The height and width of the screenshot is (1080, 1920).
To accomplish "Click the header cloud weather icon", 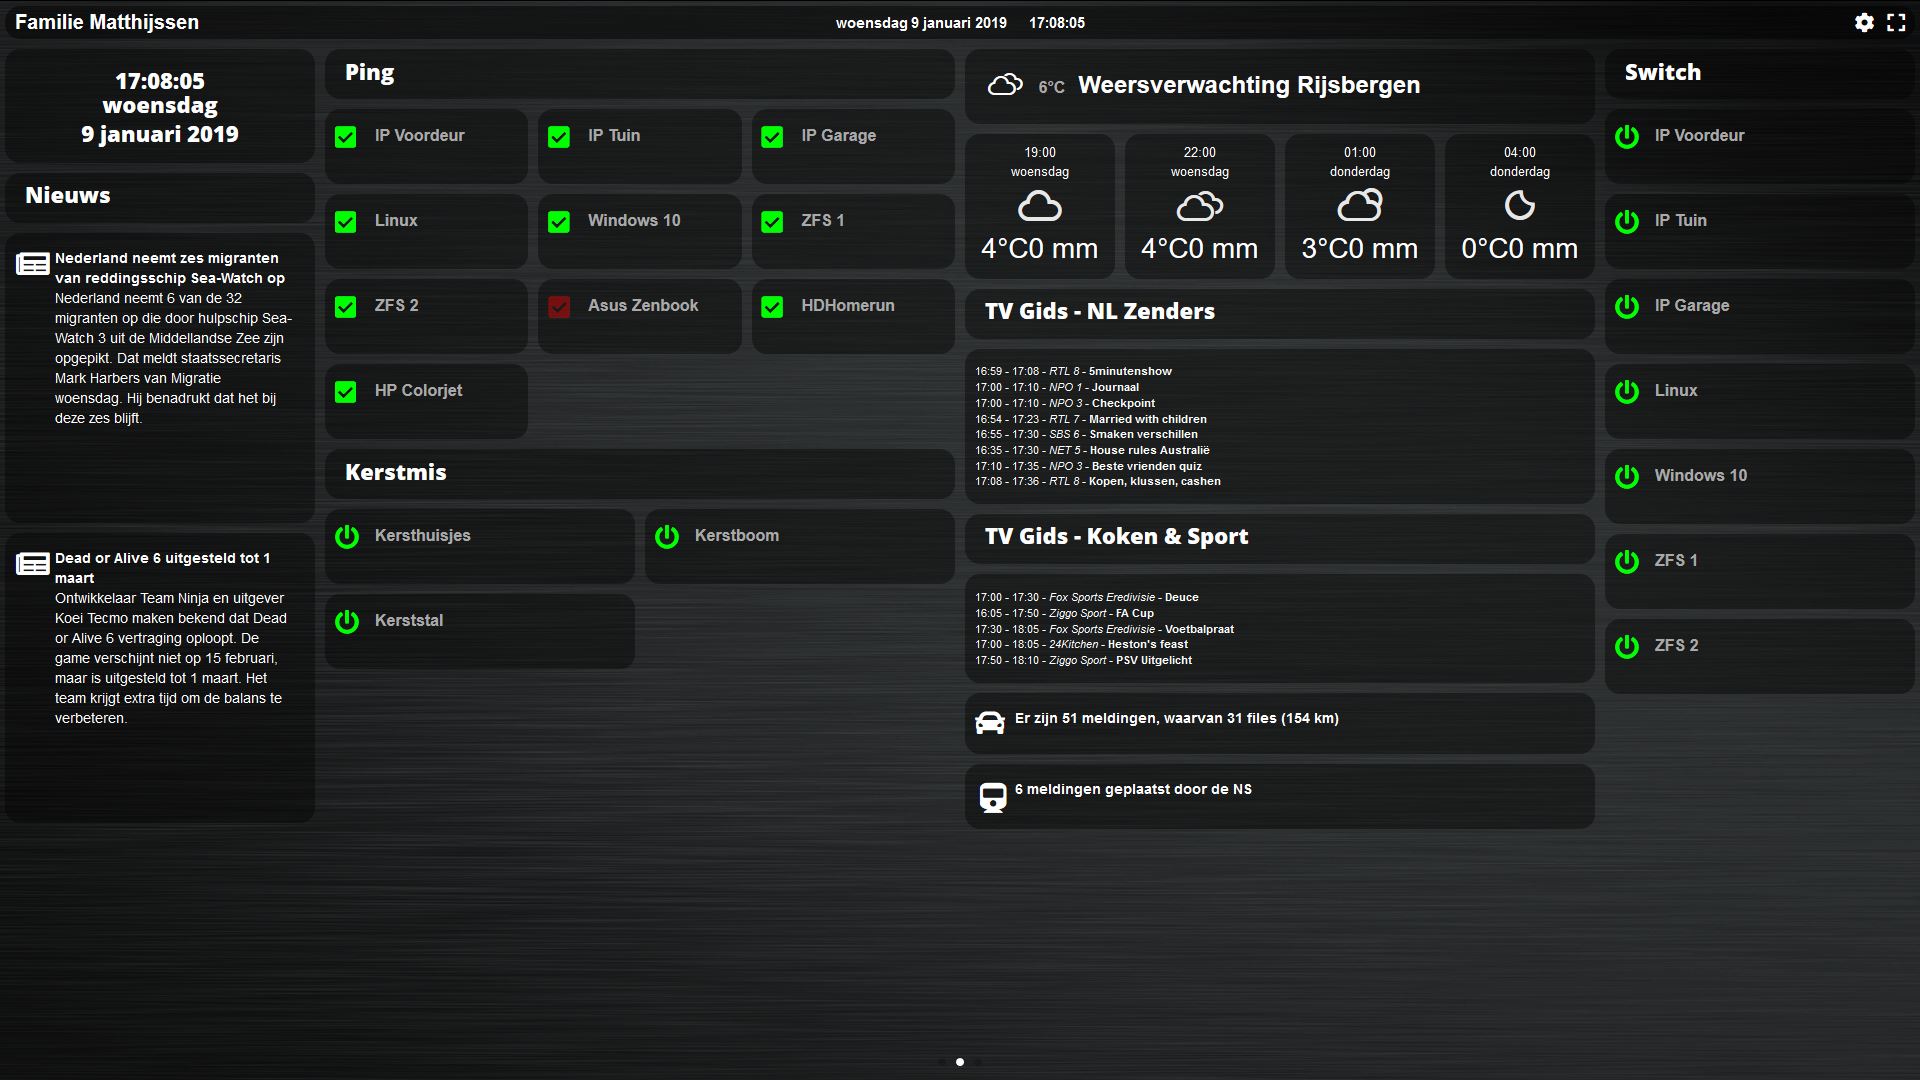I will pos(1005,85).
